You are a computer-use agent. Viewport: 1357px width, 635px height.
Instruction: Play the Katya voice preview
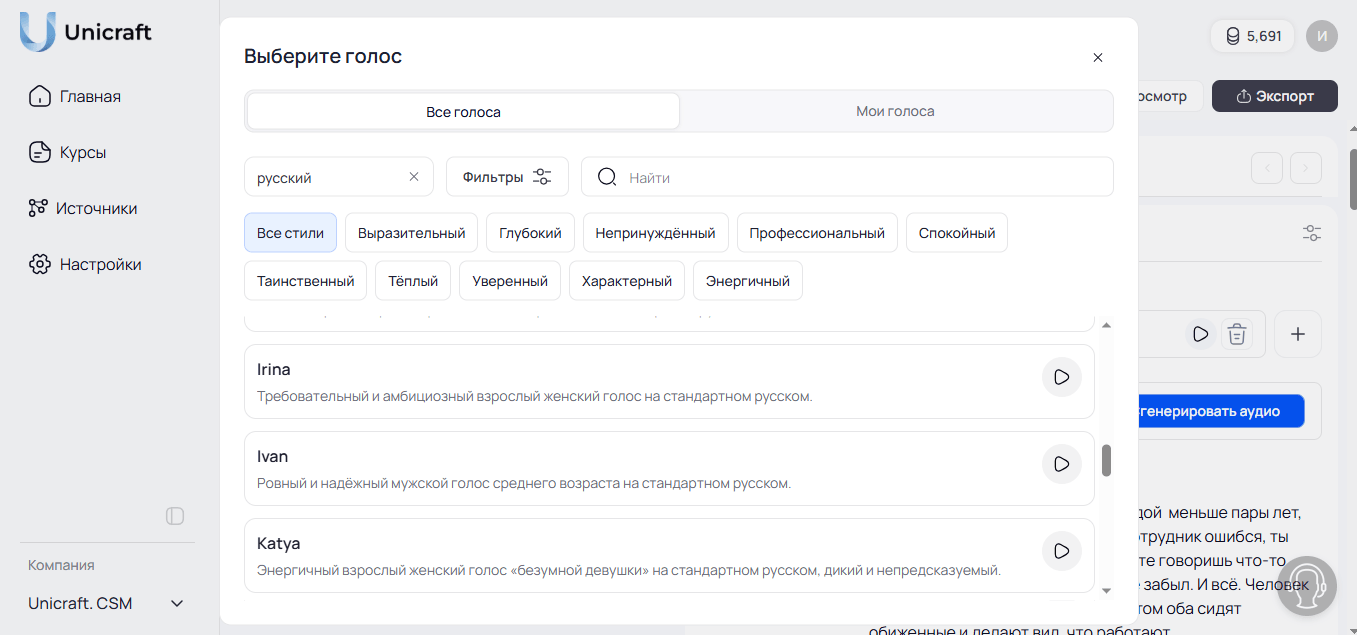click(1062, 551)
